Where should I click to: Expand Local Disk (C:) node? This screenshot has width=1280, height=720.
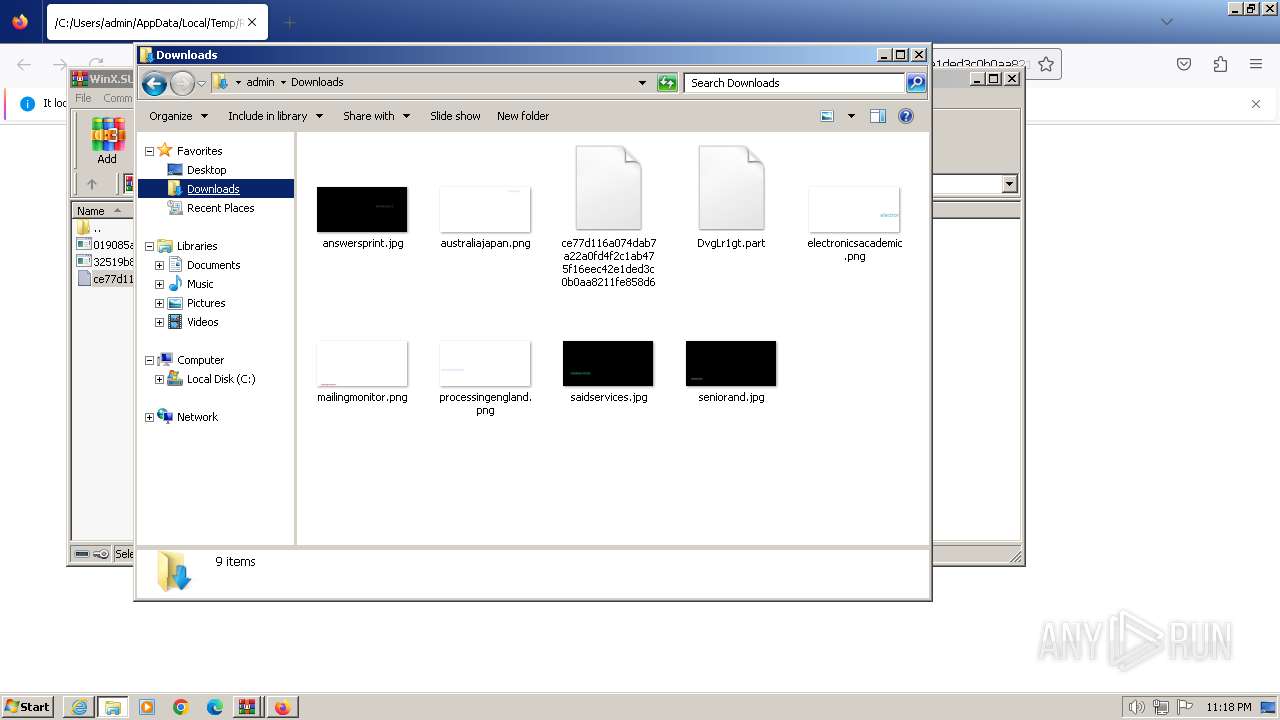pyautogui.click(x=159, y=379)
